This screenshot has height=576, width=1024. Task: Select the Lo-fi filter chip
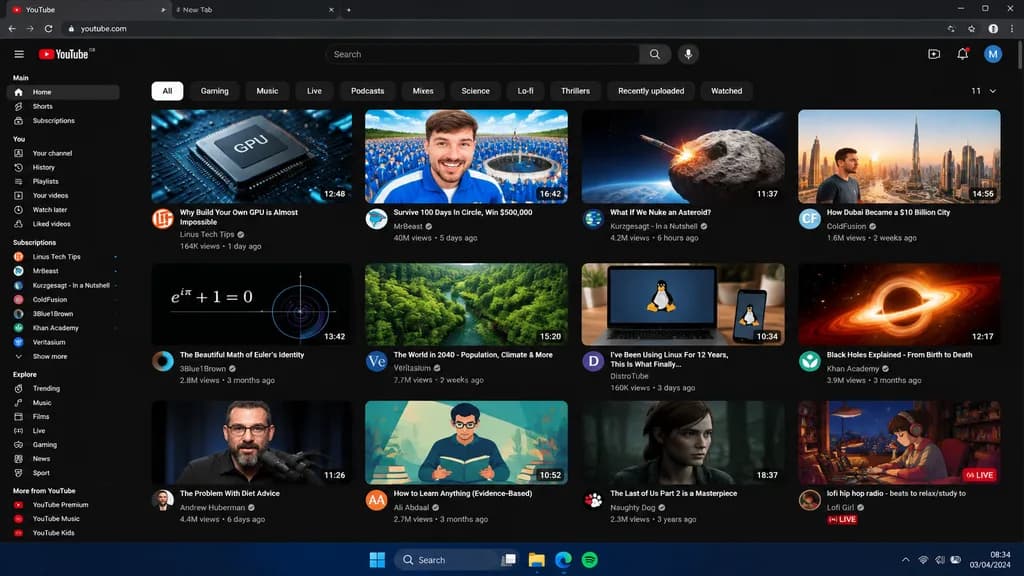tap(526, 91)
